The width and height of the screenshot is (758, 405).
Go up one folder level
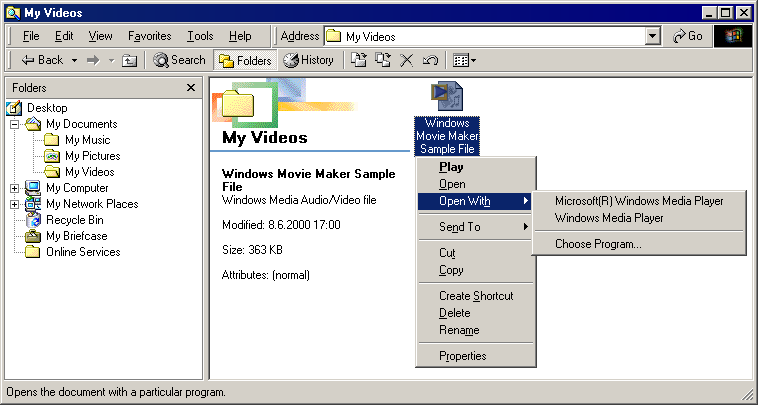coord(129,60)
